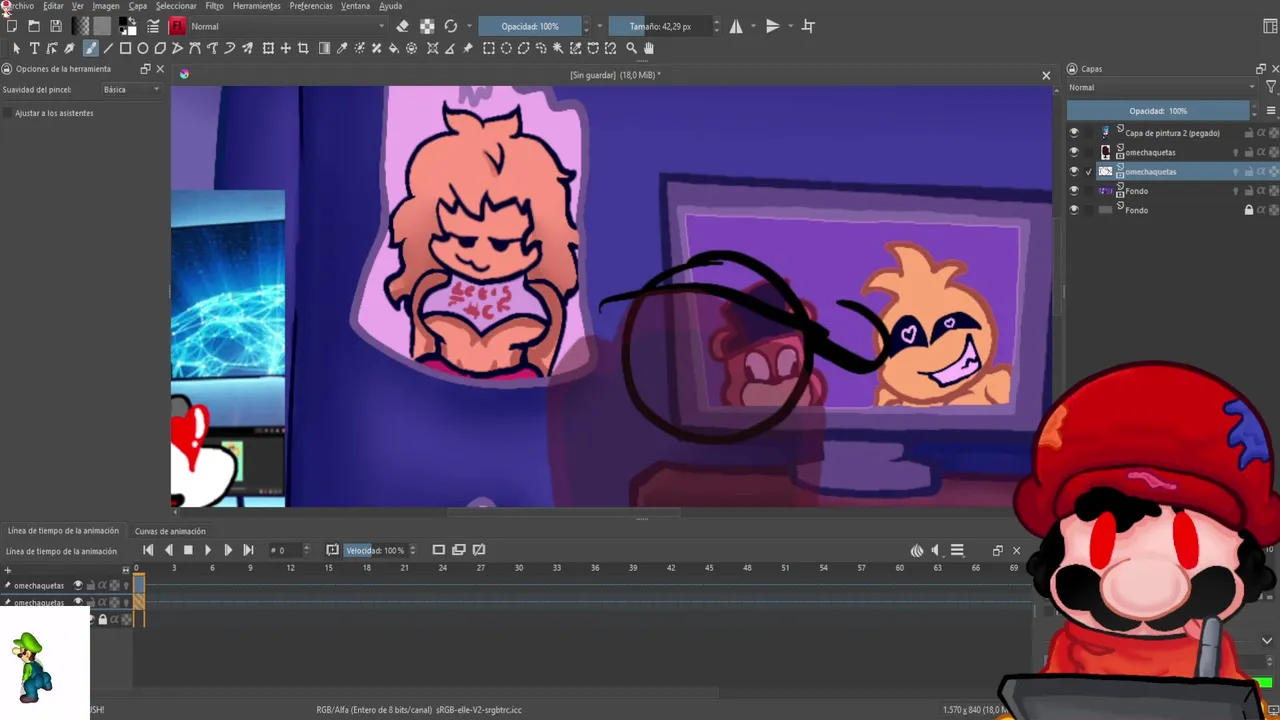Expand dropdown arrow after Opacidad slider
The width and height of the screenshot is (1280, 720).
(x=599, y=26)
